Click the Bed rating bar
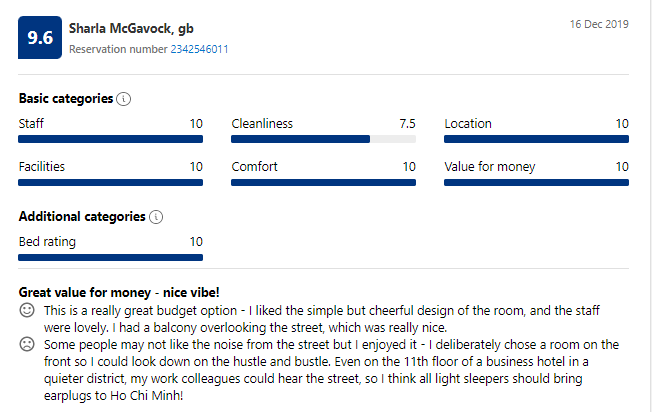Image resolution: width=652 pixels, height=412 pixels. [110, 258]
